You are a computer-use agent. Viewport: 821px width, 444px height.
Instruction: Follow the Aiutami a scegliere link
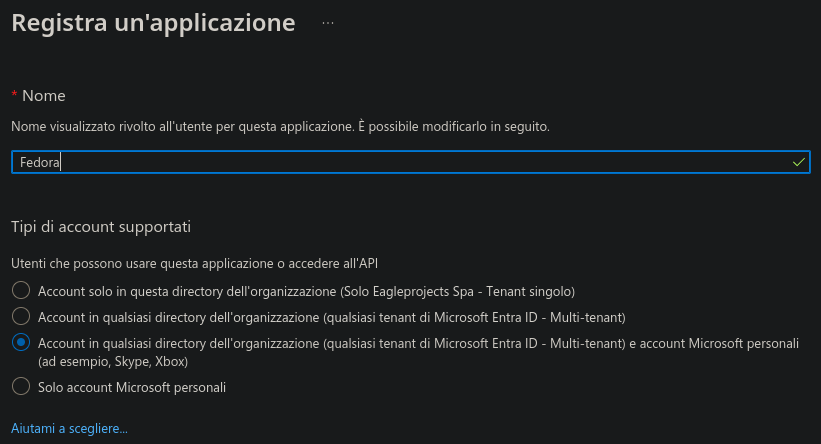pos(69,428)
